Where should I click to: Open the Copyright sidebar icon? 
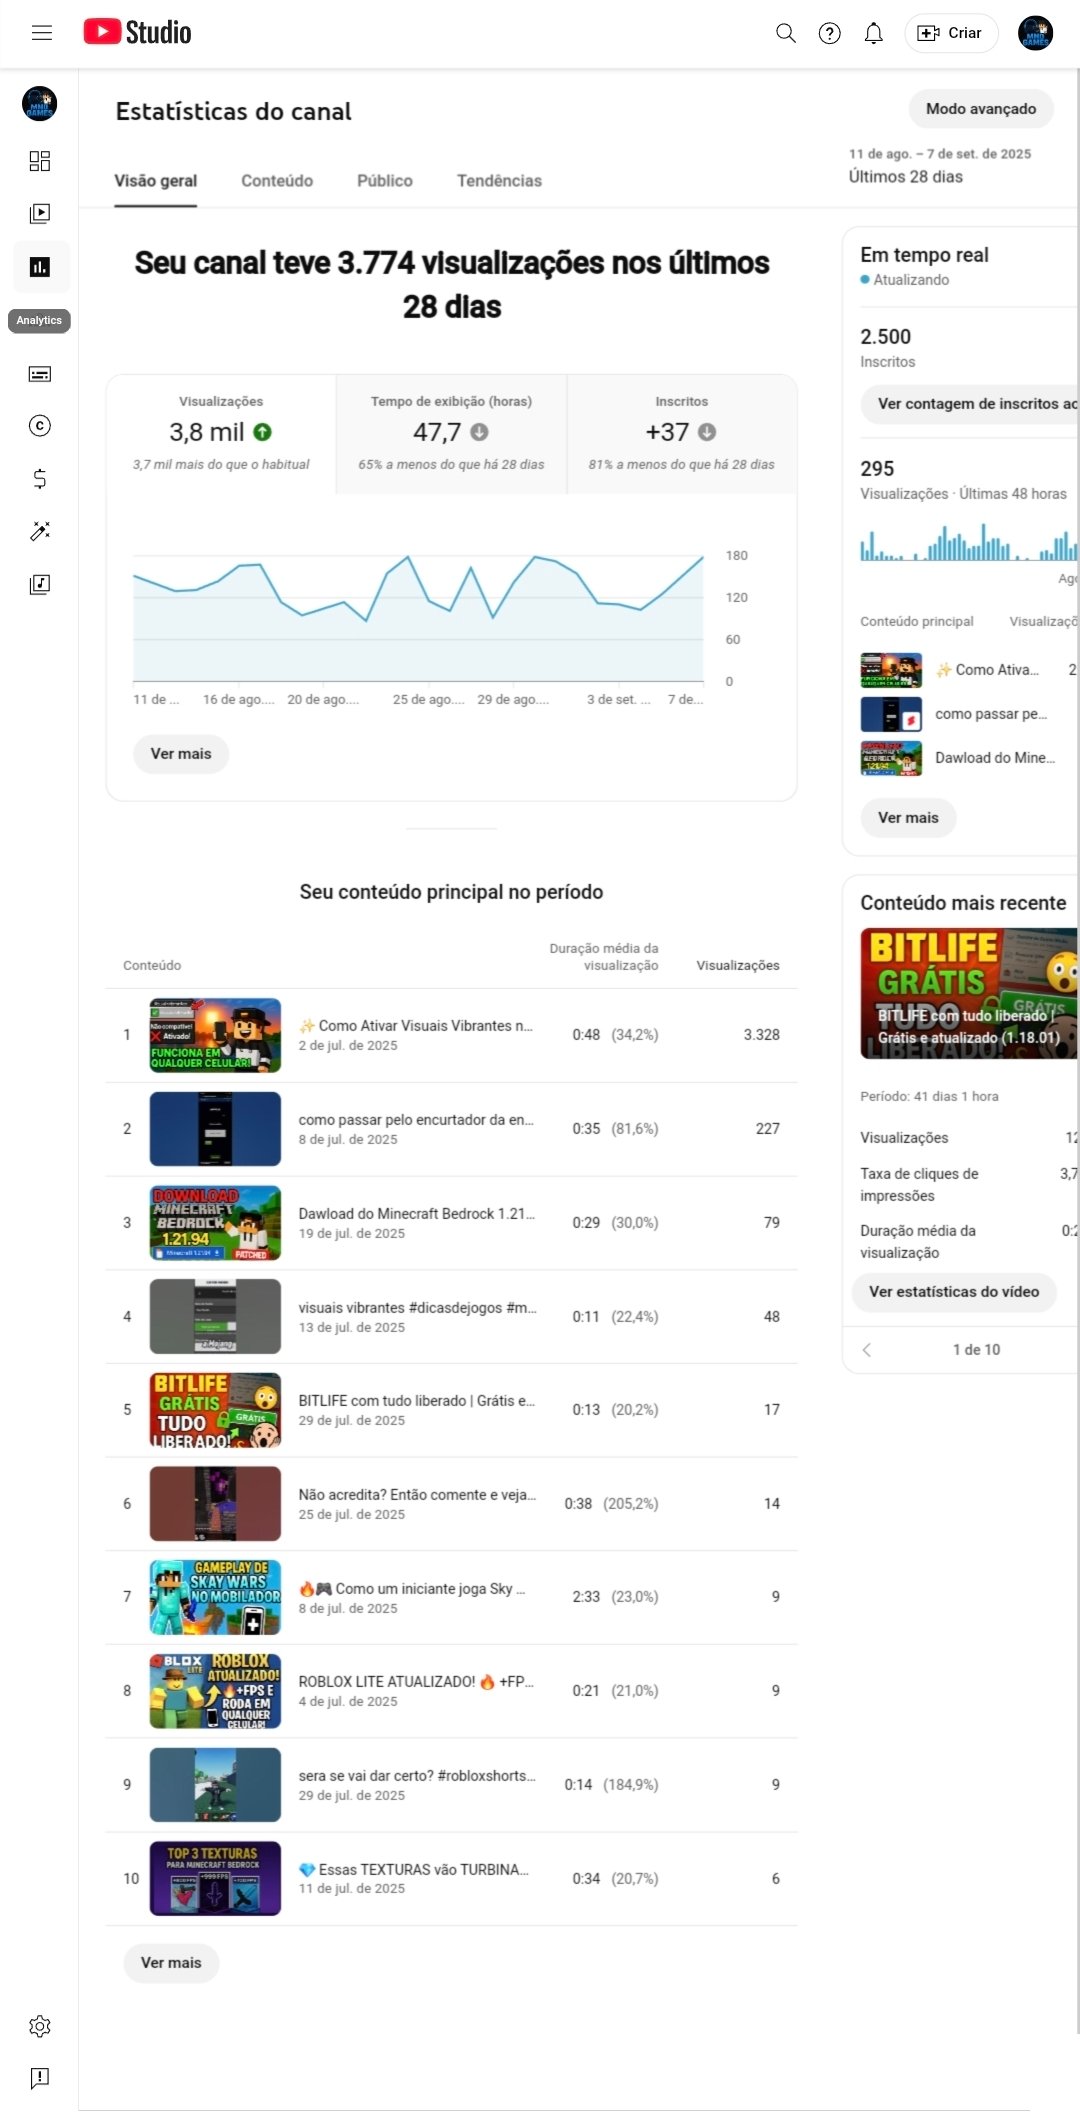pos(40,426)
